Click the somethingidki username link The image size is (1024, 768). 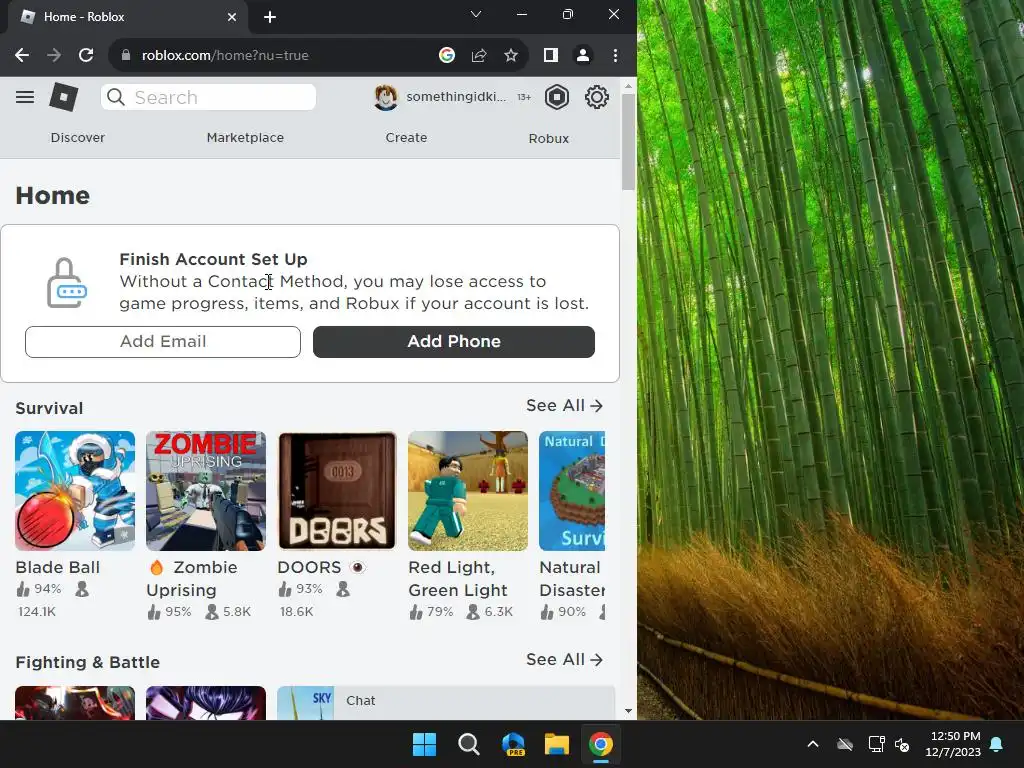point(456,97)
